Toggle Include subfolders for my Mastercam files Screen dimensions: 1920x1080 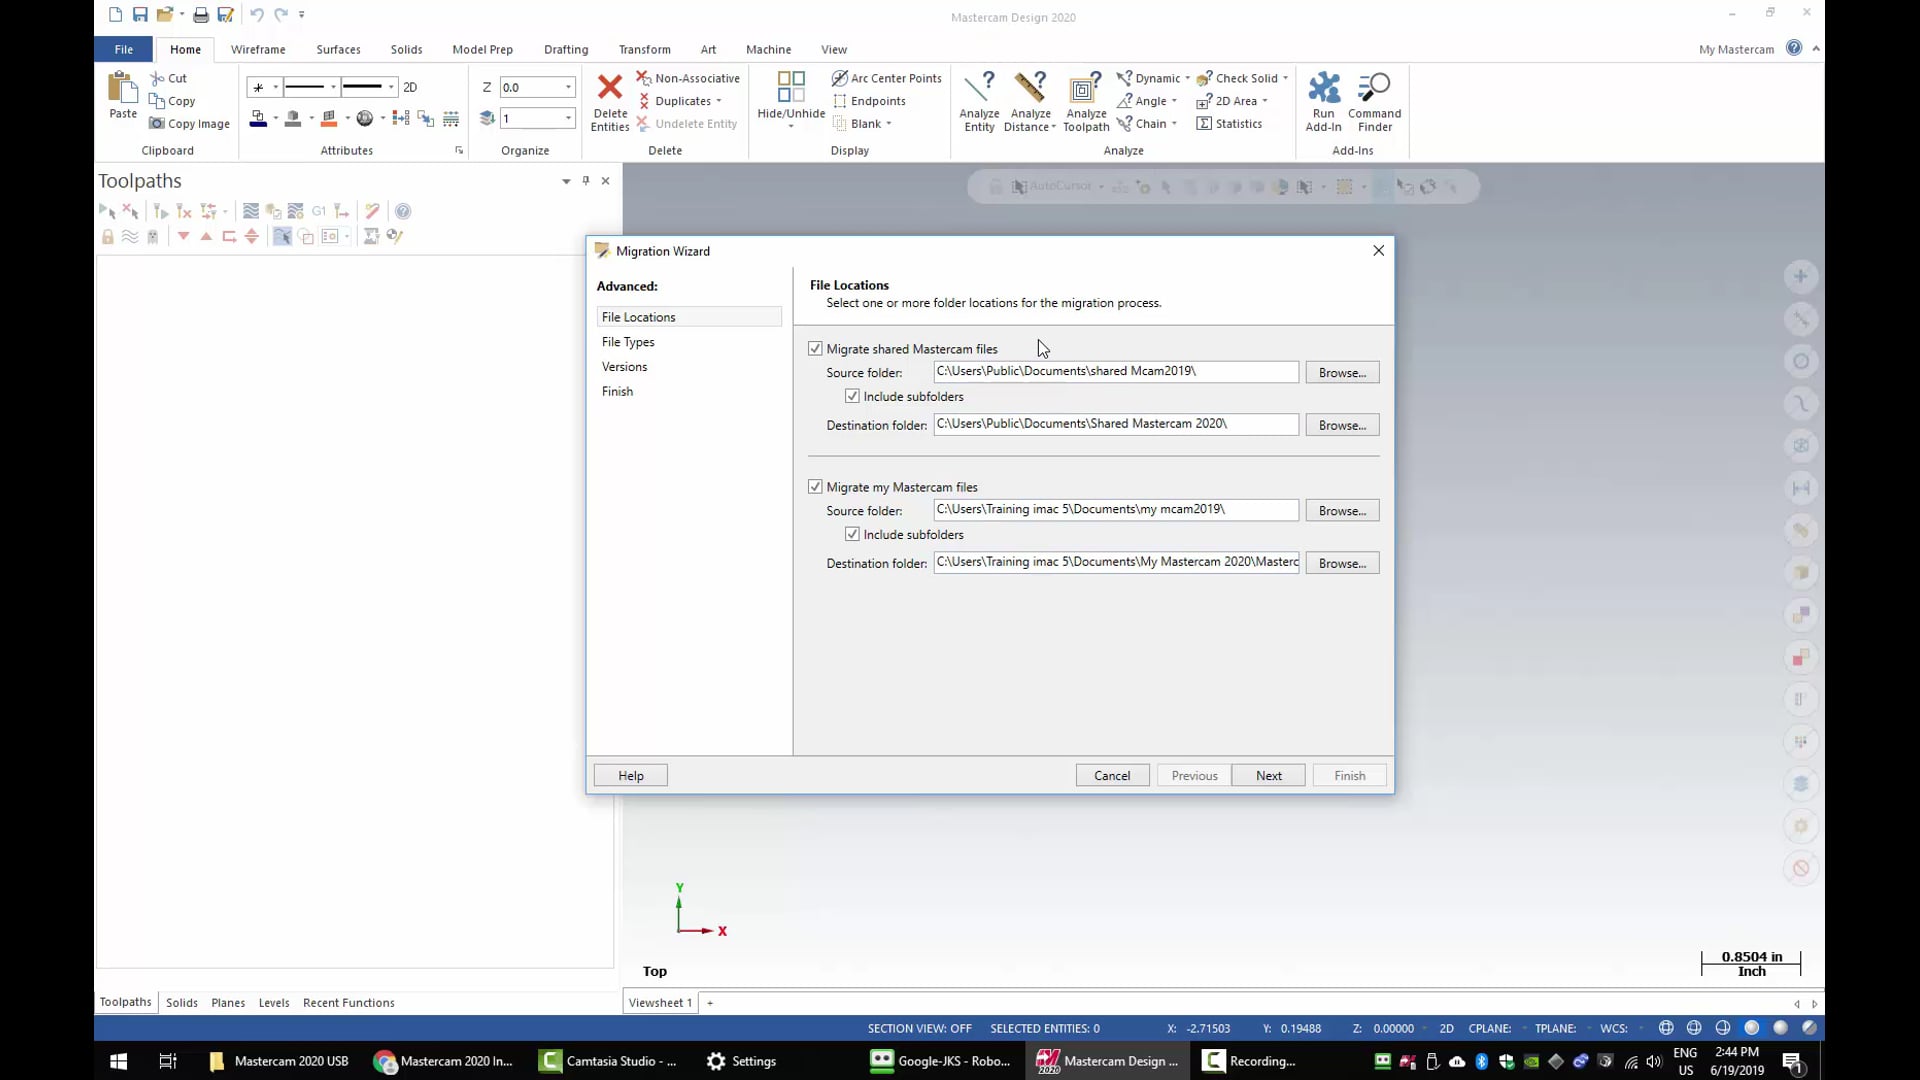click(852, 535)
